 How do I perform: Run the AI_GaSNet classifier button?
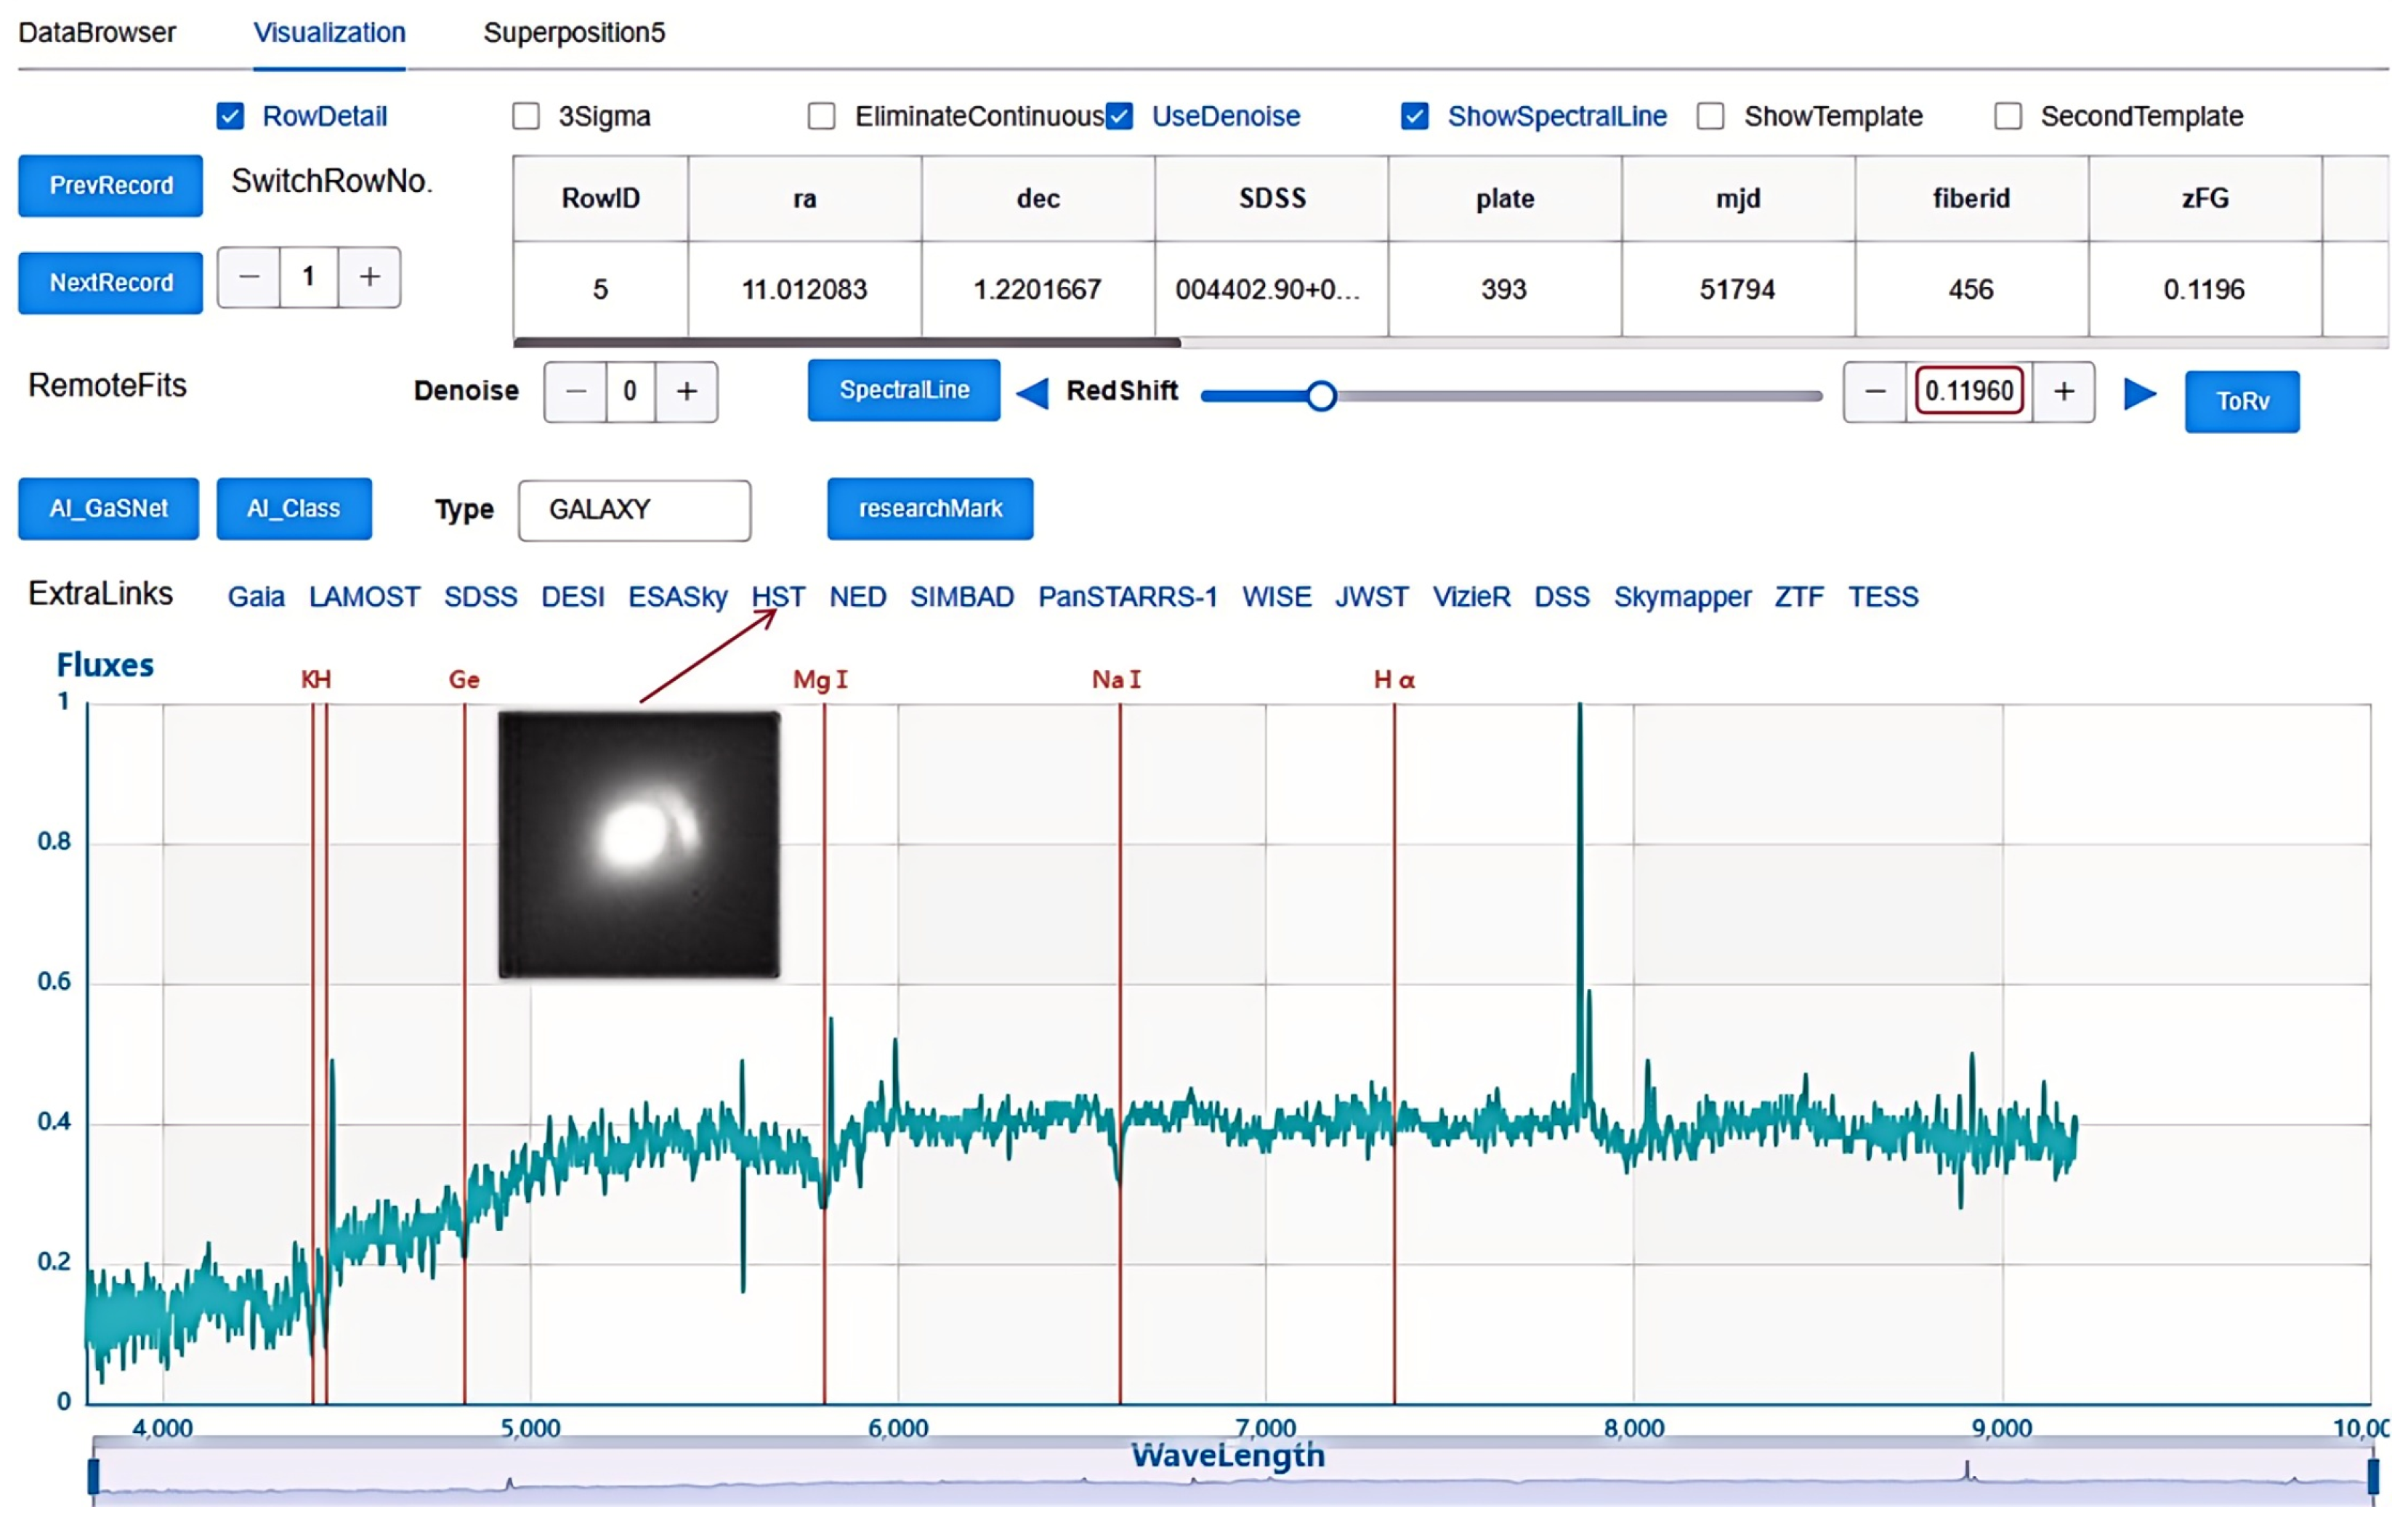pos(108,509)
